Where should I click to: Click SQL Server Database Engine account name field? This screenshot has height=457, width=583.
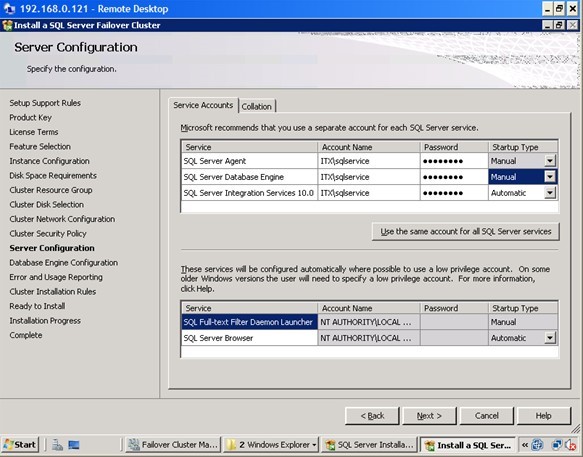click(x=369, y=177)
